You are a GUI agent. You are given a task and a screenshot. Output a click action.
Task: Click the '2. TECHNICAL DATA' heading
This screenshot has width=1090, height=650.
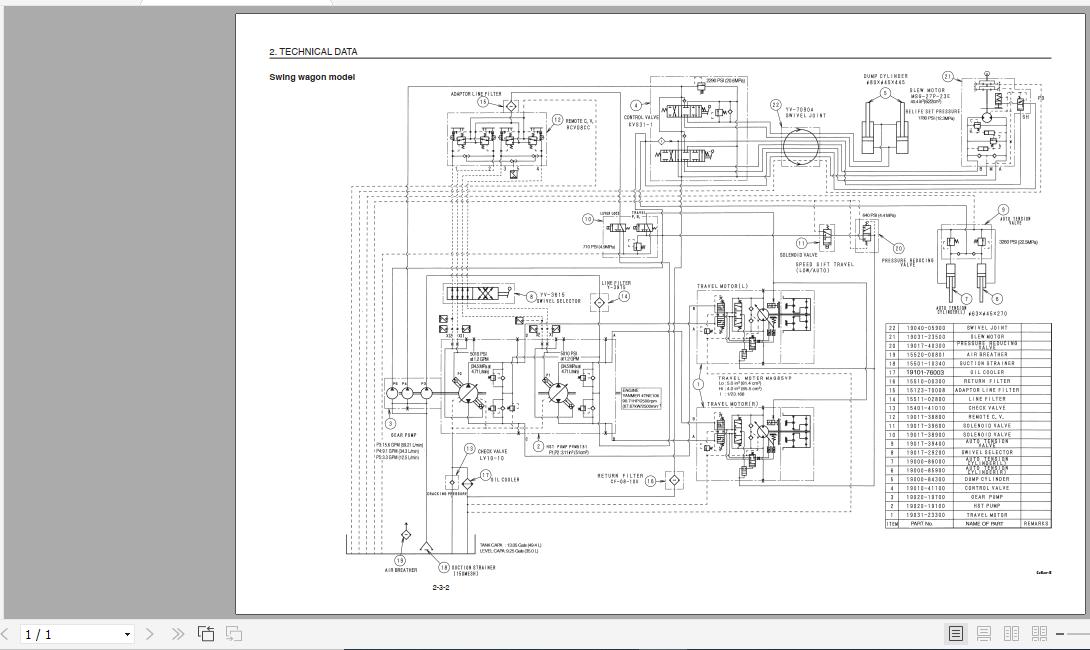pyautogui.click(x=313, y=52)
